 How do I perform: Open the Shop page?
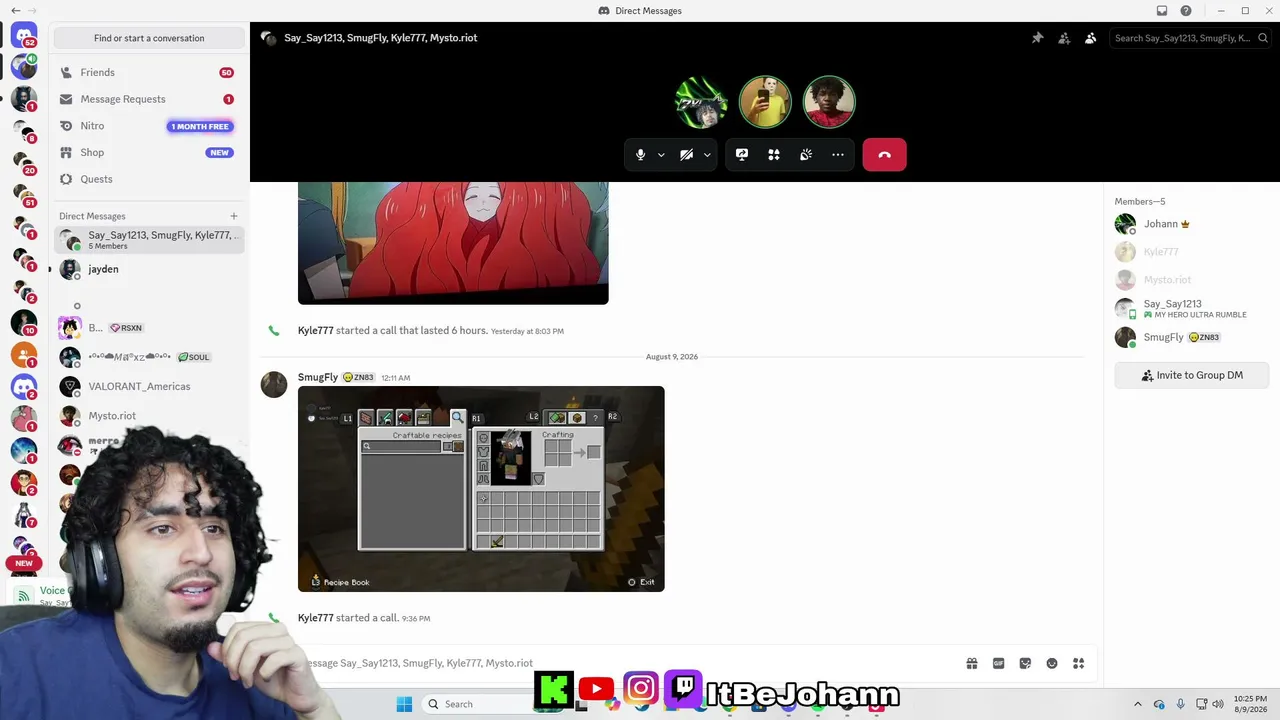coord(149,153)
